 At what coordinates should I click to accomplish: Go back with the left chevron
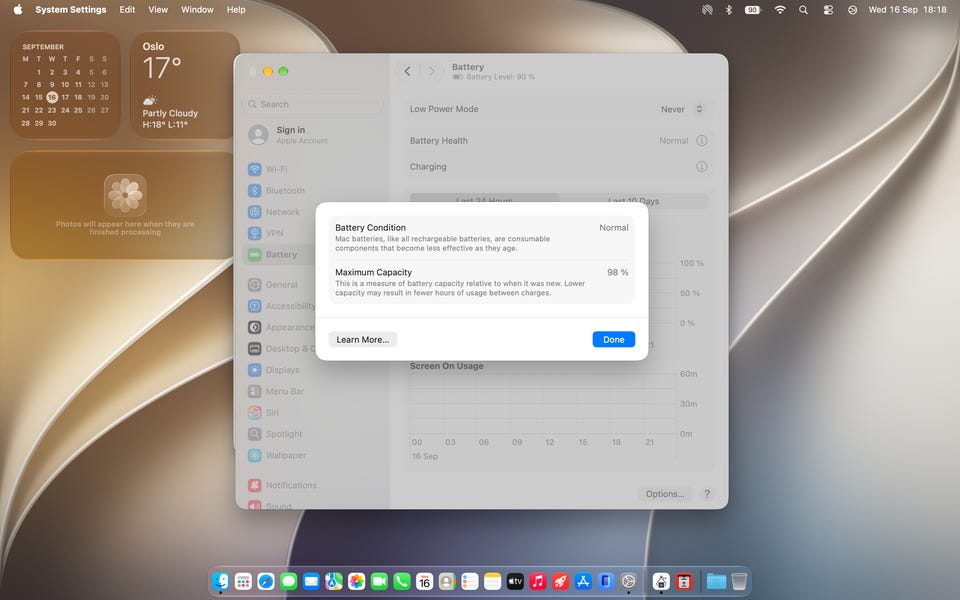click(x=408, y=71)
